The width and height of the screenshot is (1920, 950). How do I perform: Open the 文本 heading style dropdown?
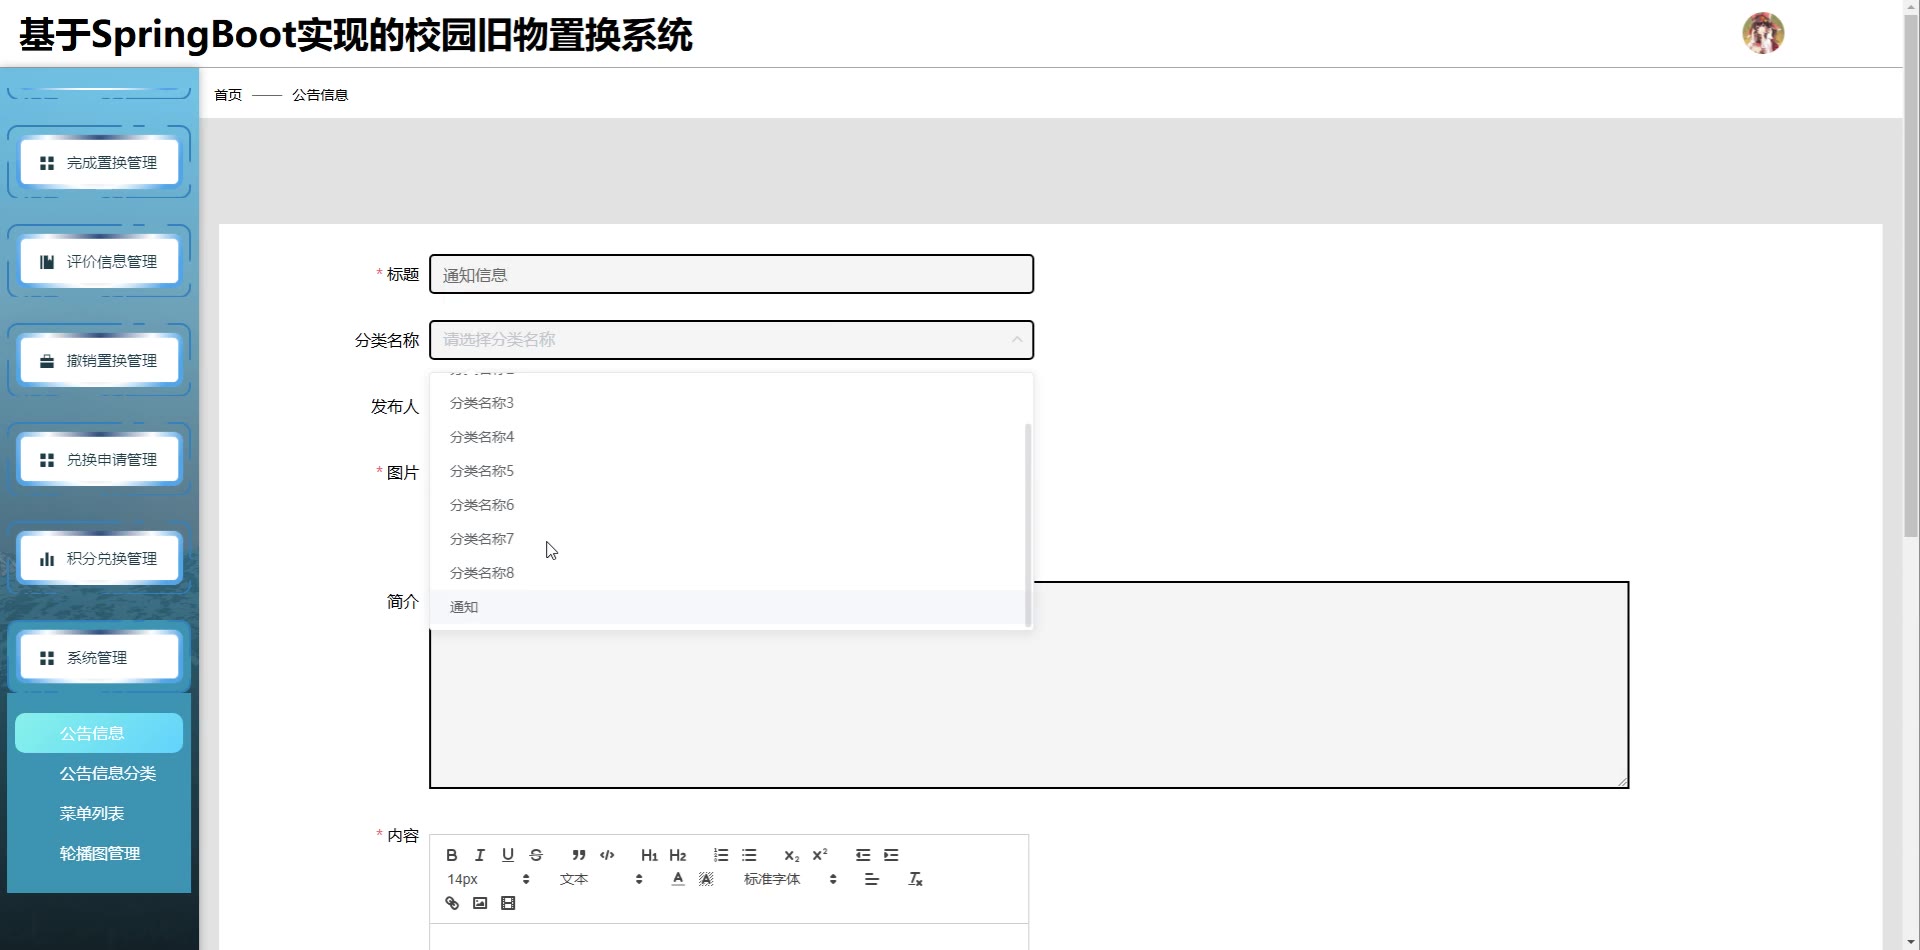[x=601, y=879]
